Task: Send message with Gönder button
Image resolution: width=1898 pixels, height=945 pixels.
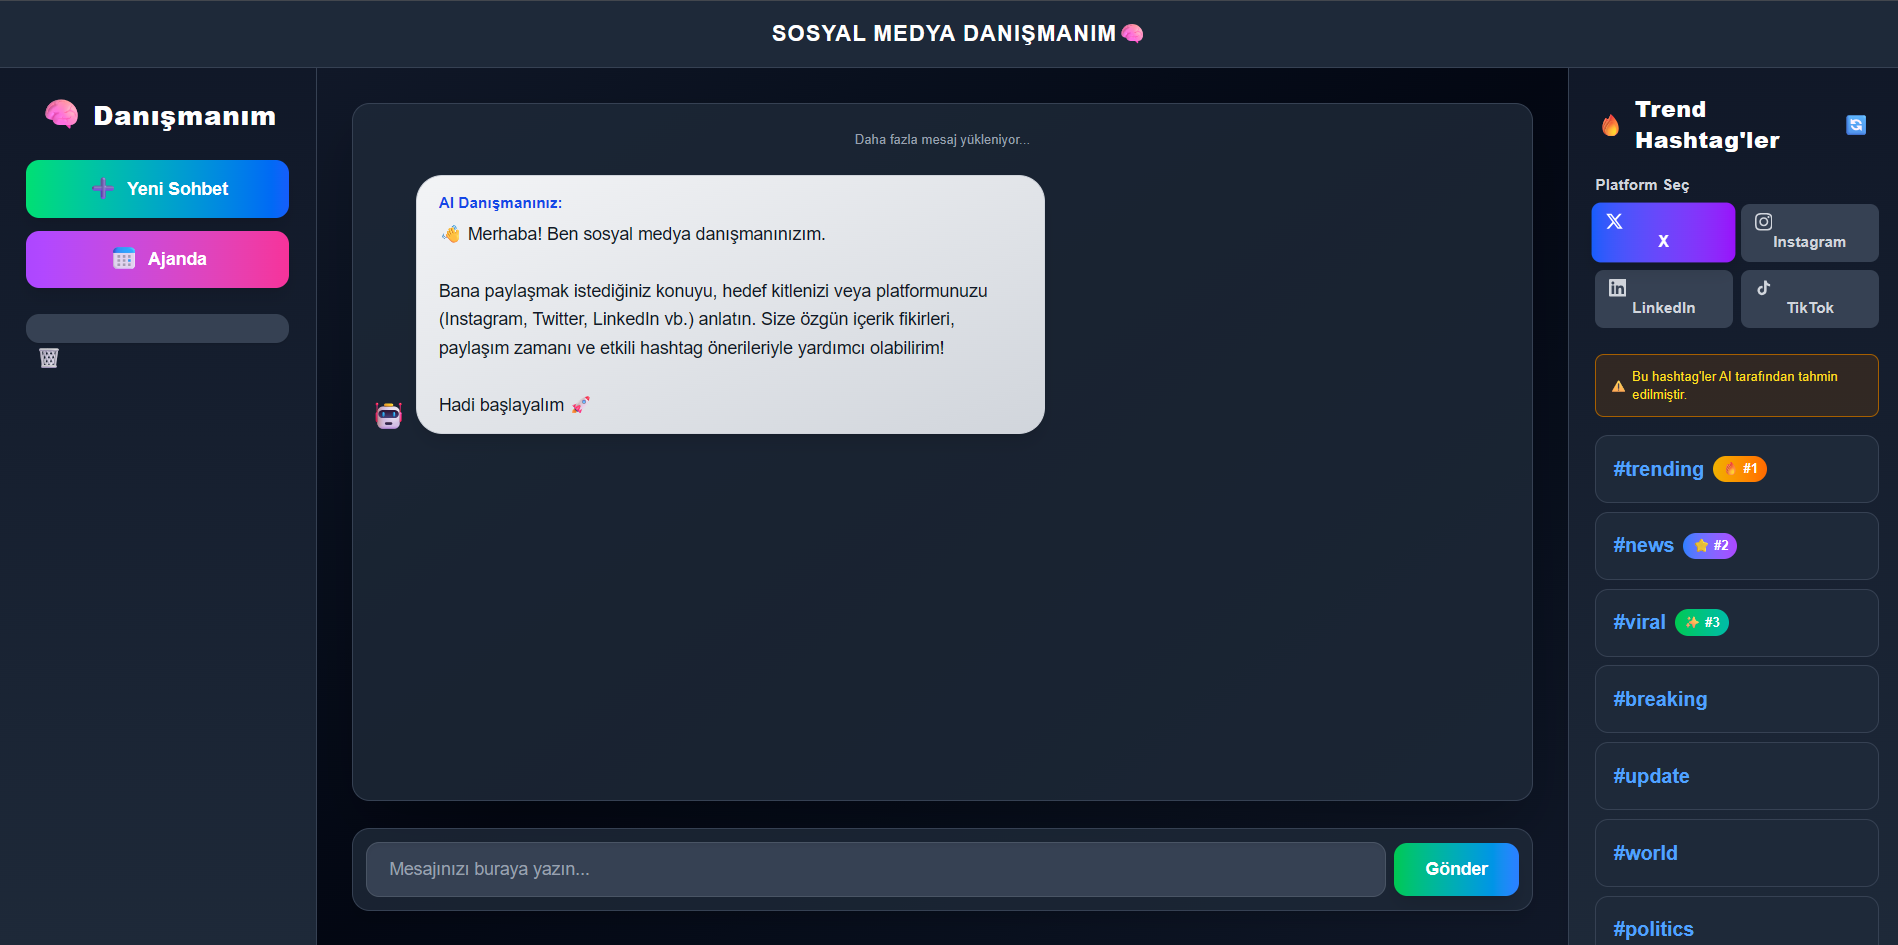Action: (1456, 869)
